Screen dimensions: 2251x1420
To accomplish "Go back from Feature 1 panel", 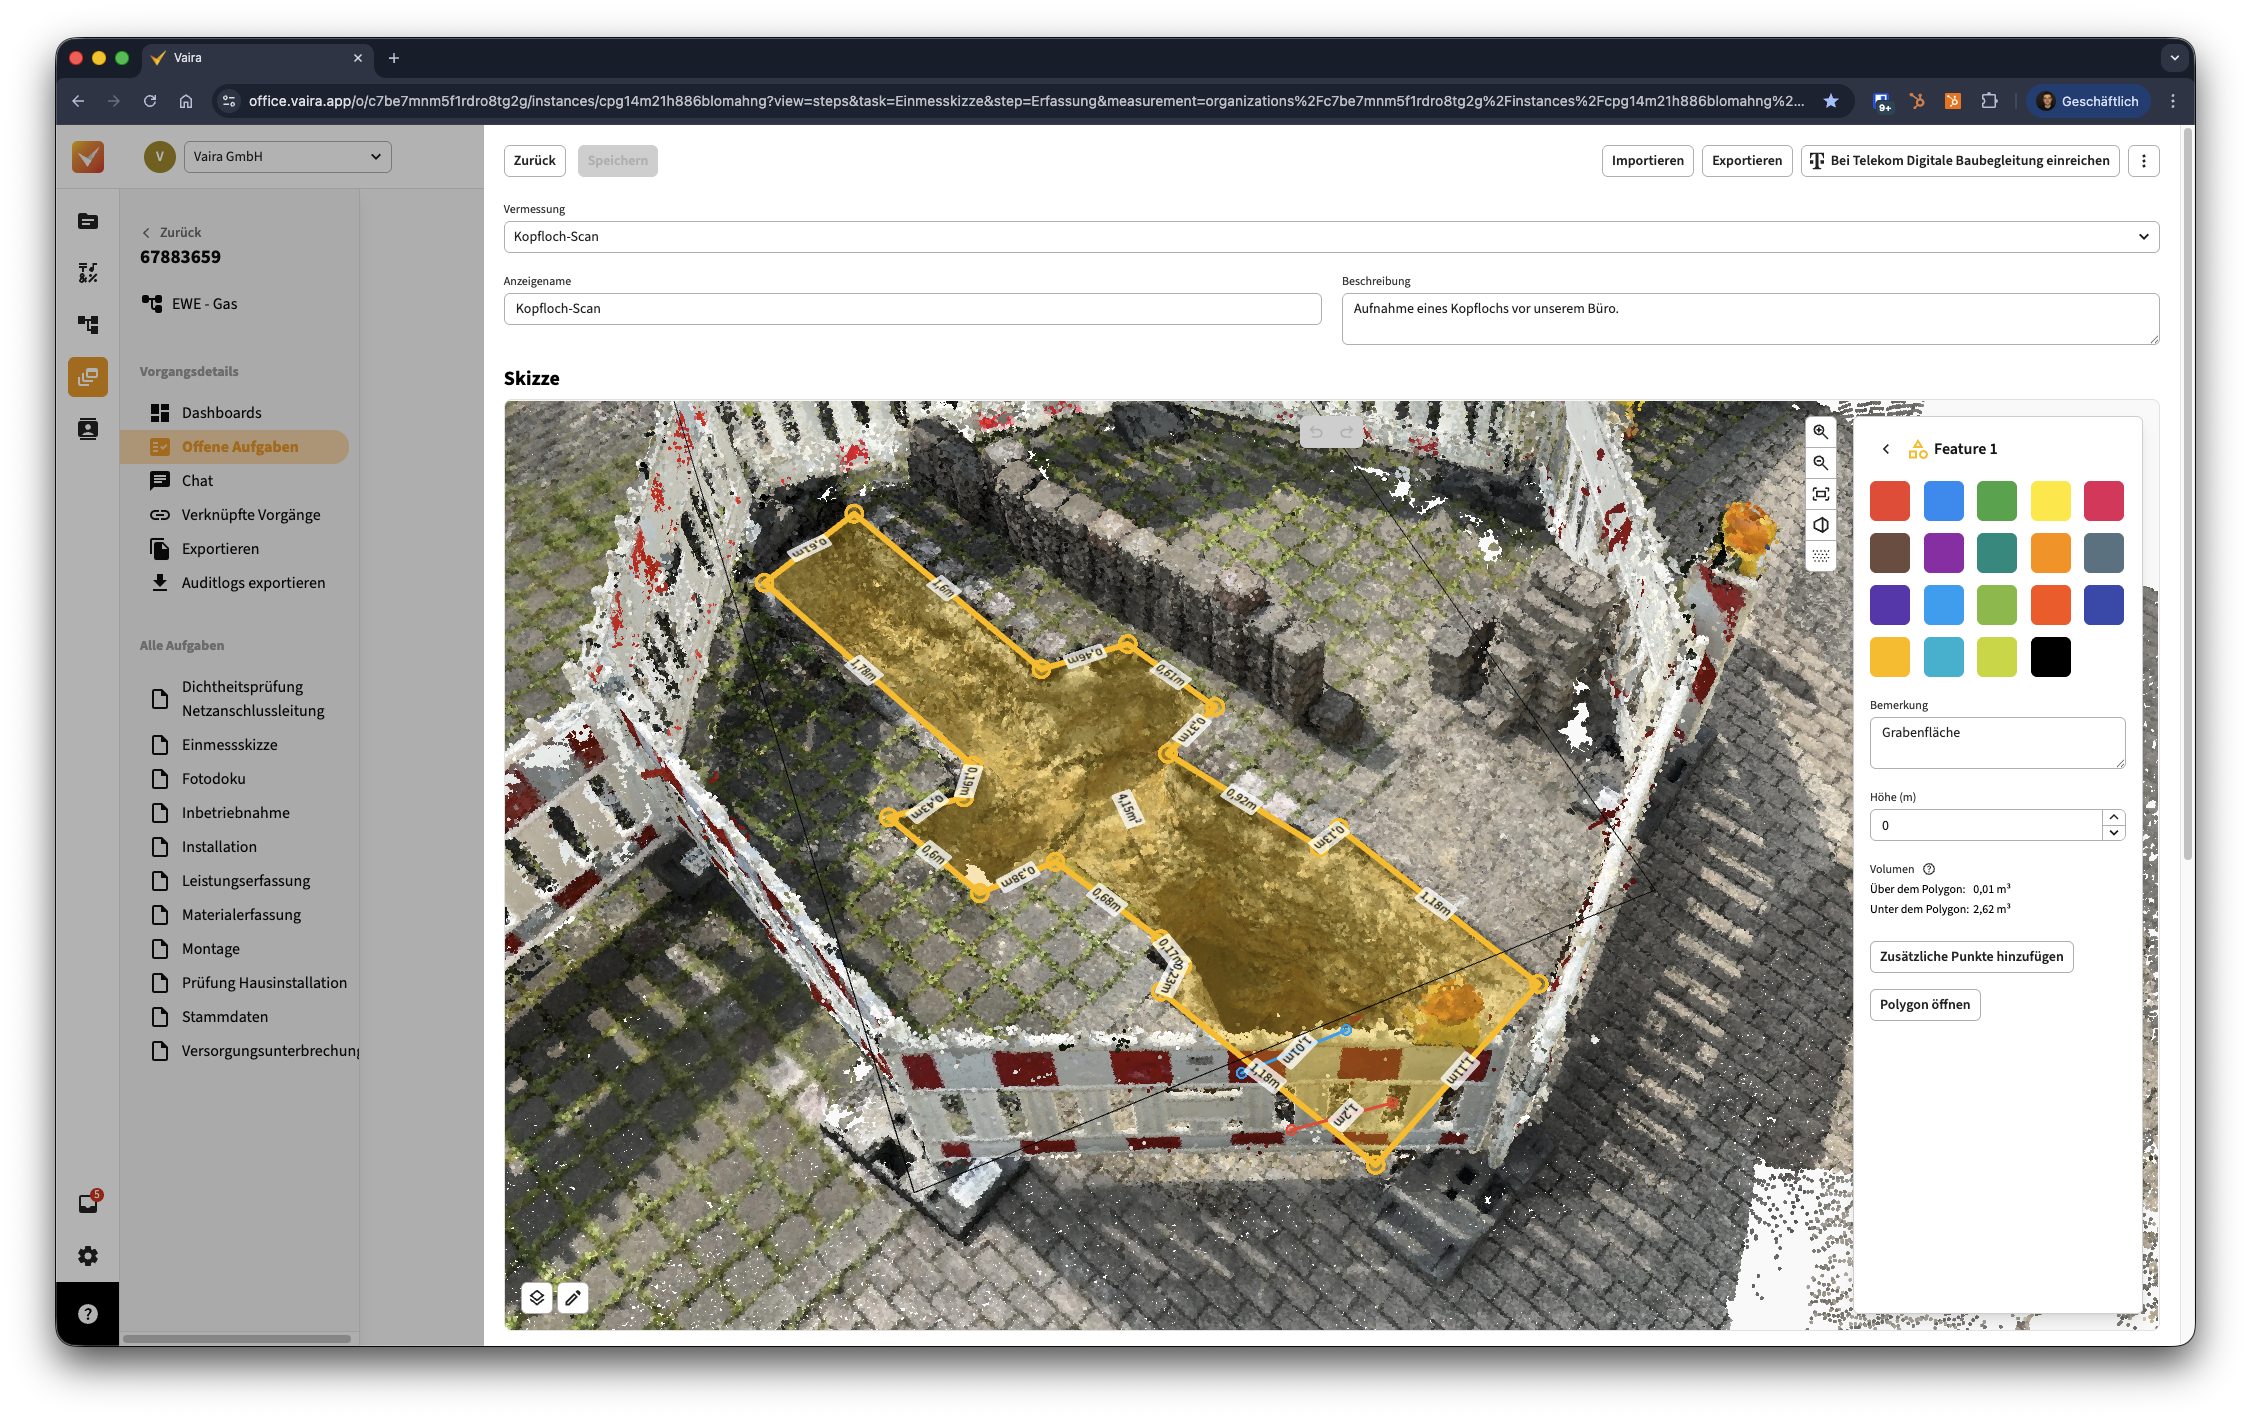I will (x=1886, y=449).
